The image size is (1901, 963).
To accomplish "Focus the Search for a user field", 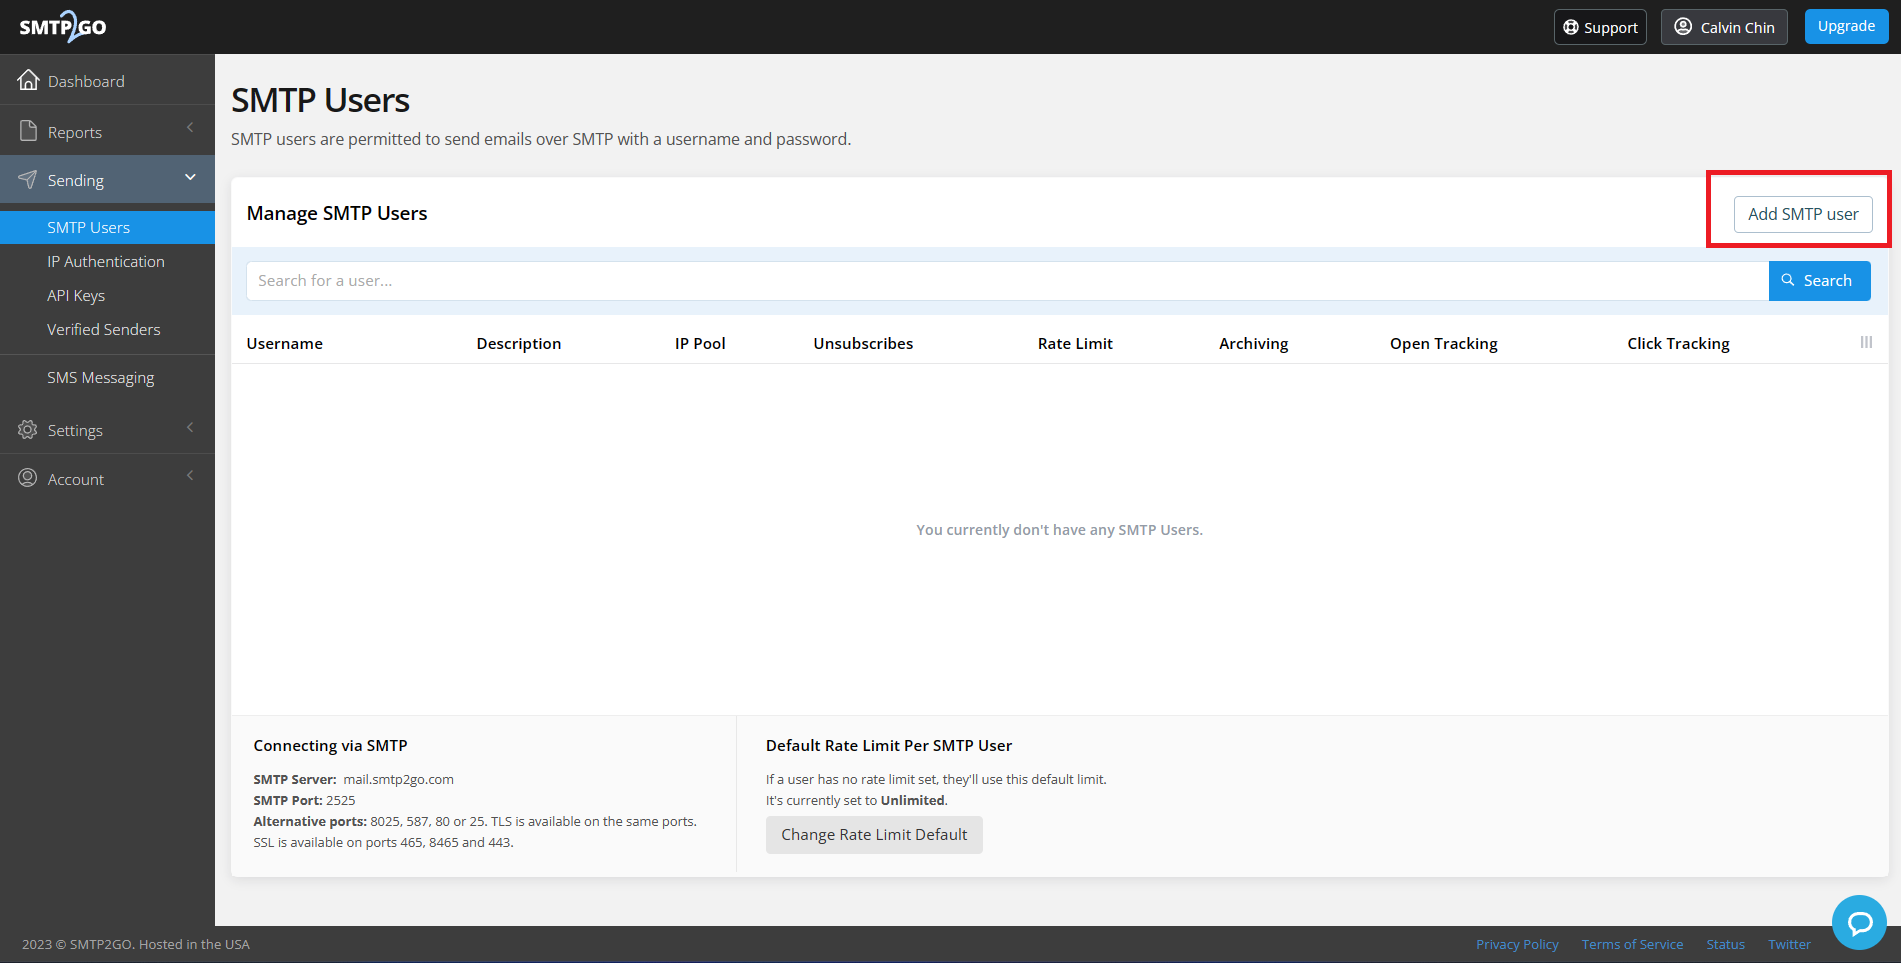I will [1007, 281].
